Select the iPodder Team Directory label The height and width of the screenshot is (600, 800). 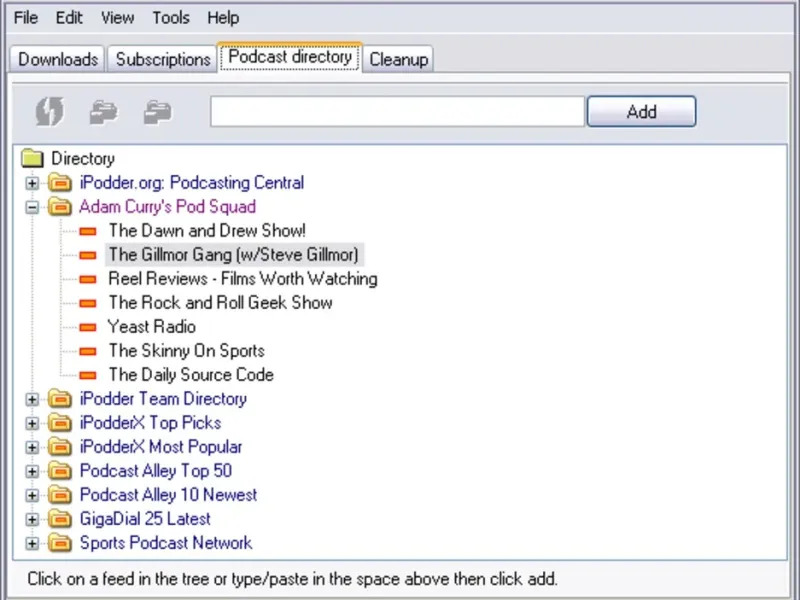(x=163, y=398)
